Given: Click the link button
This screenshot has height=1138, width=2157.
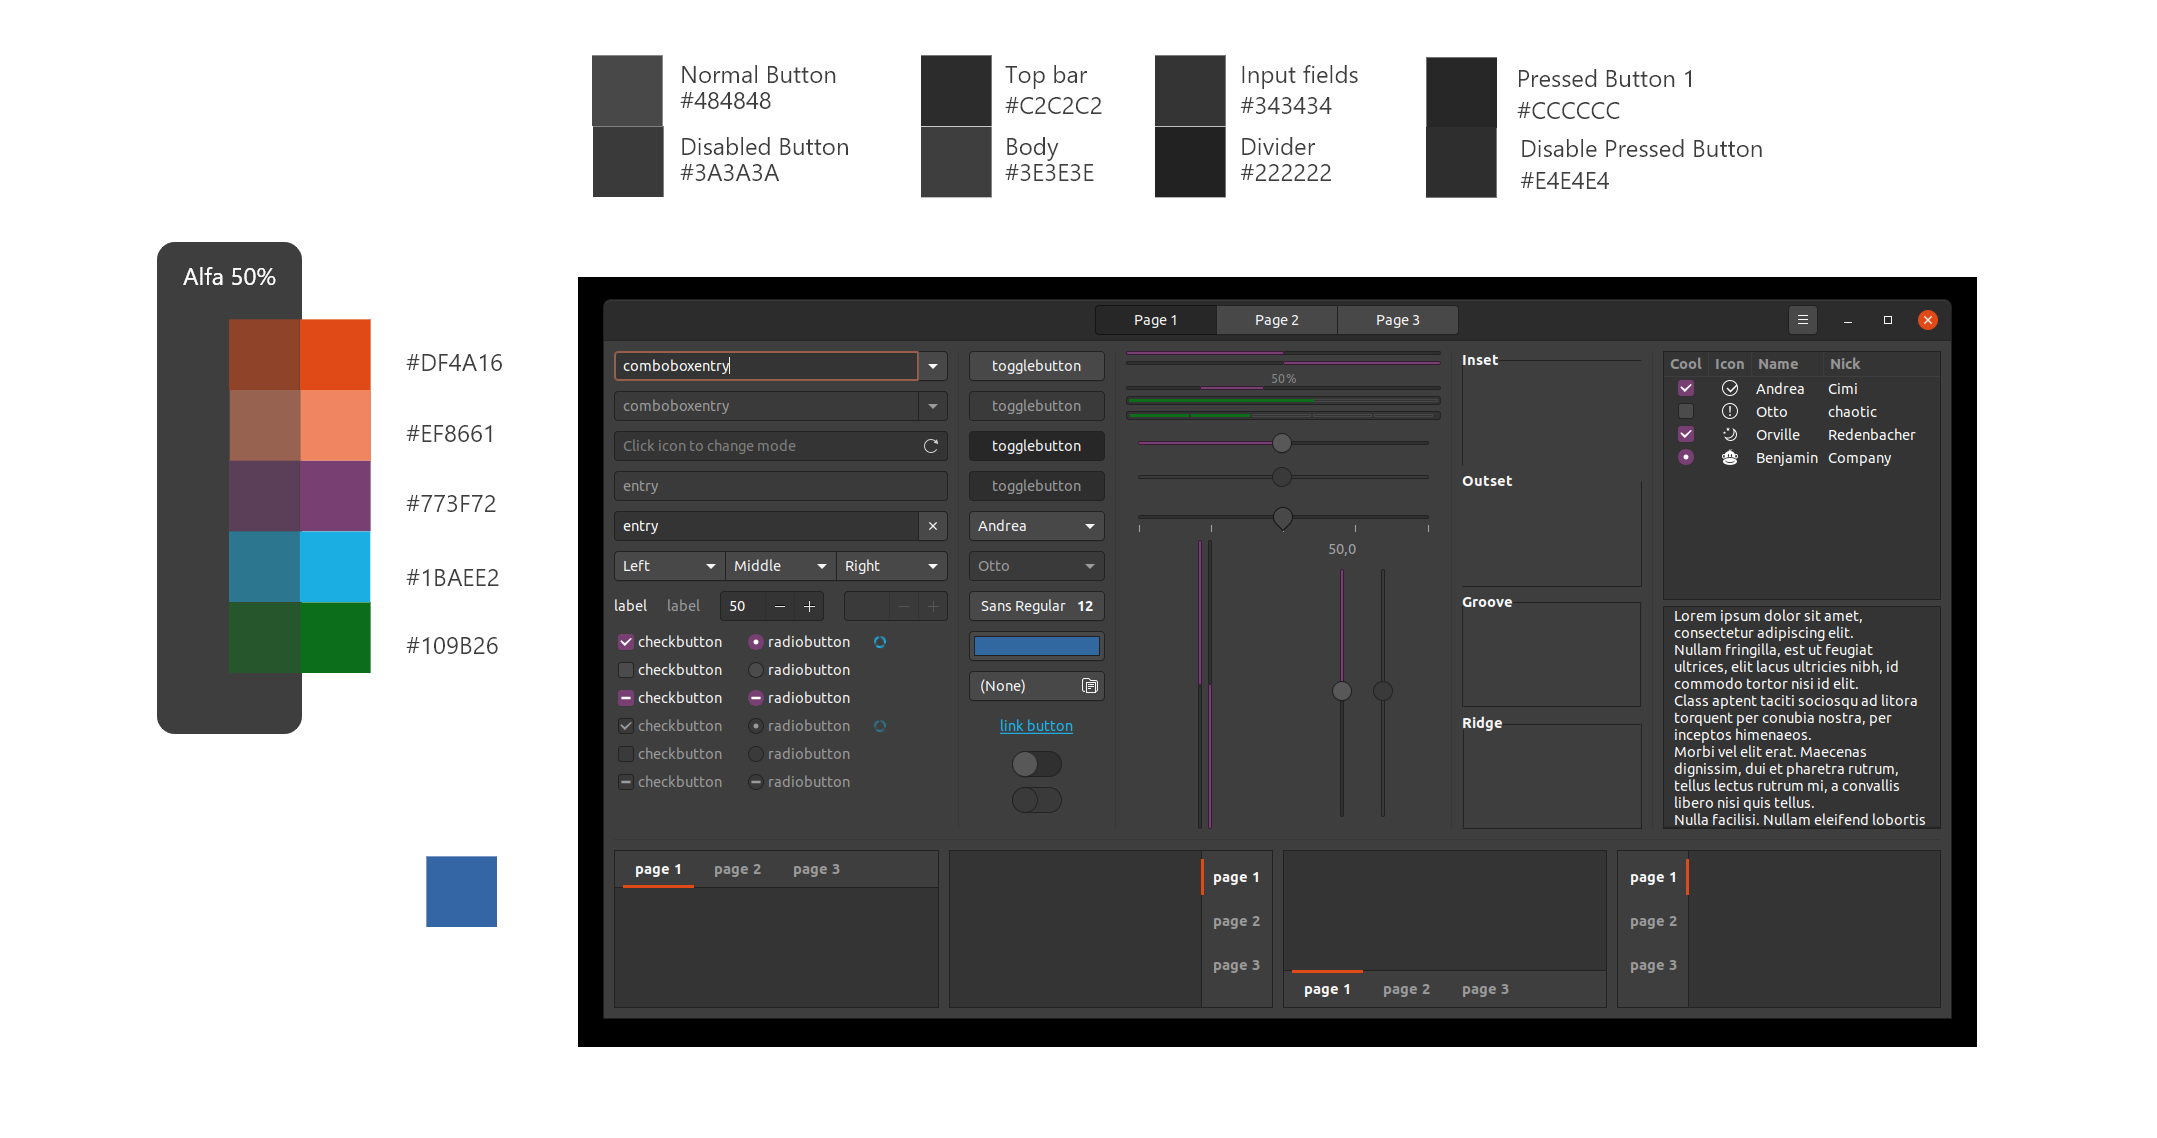Looking at the screenshot, I should 1035,725.
